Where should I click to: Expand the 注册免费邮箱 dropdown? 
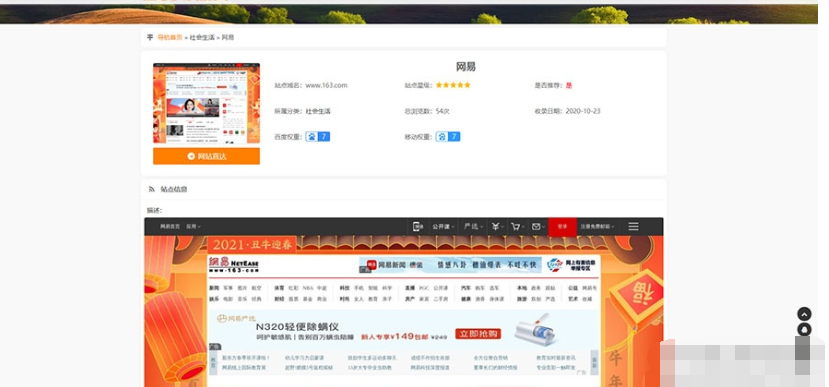[x=597, y=226]
